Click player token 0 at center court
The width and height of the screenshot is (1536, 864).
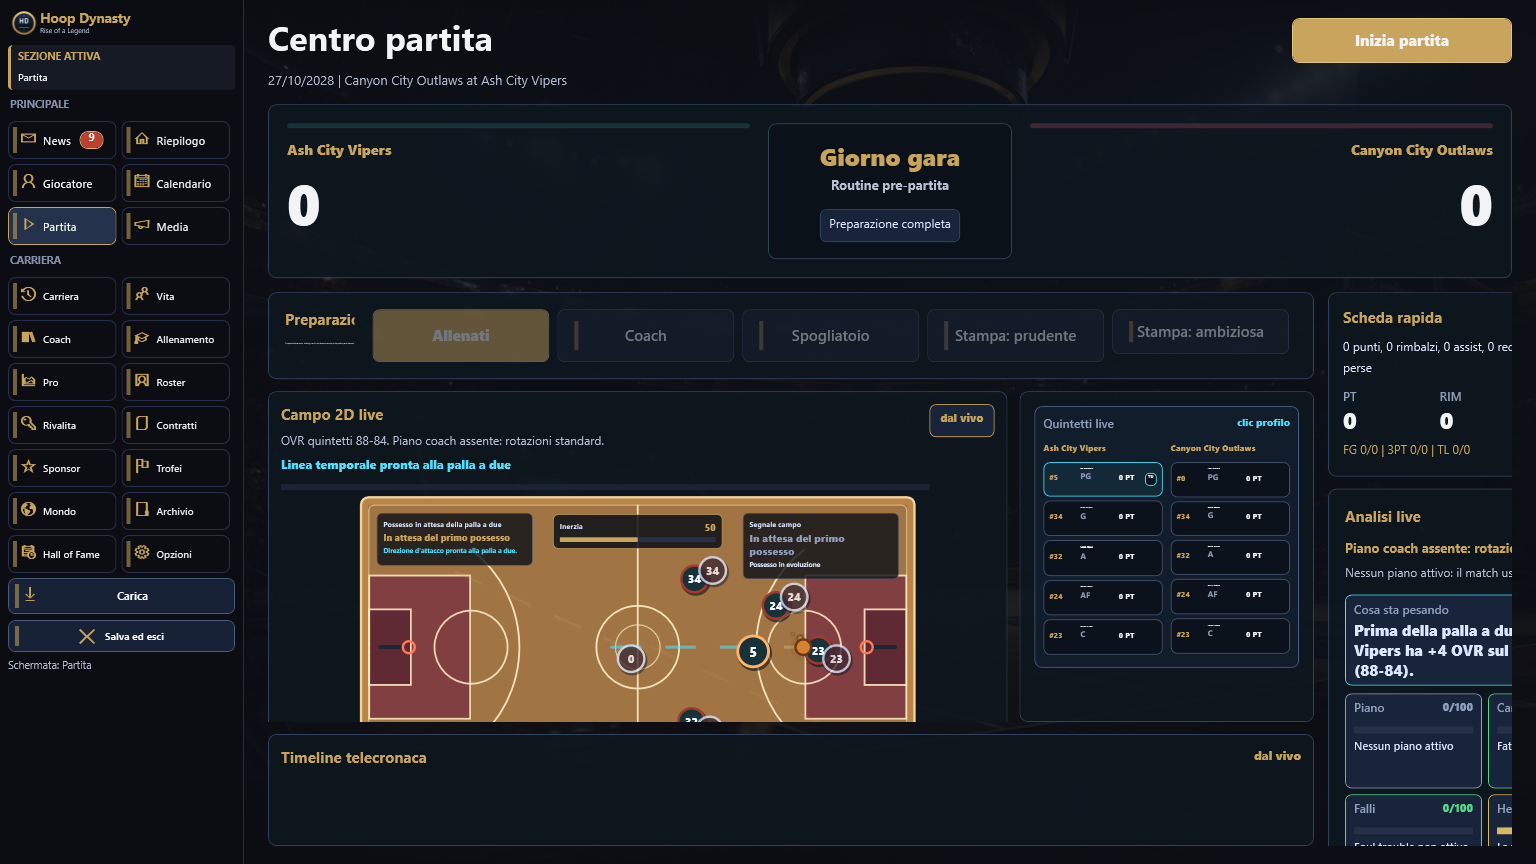pos(630,659)
